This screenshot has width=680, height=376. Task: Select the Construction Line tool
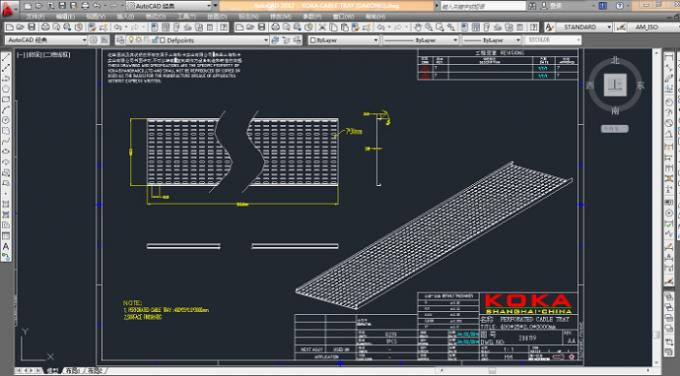point(6,68)
